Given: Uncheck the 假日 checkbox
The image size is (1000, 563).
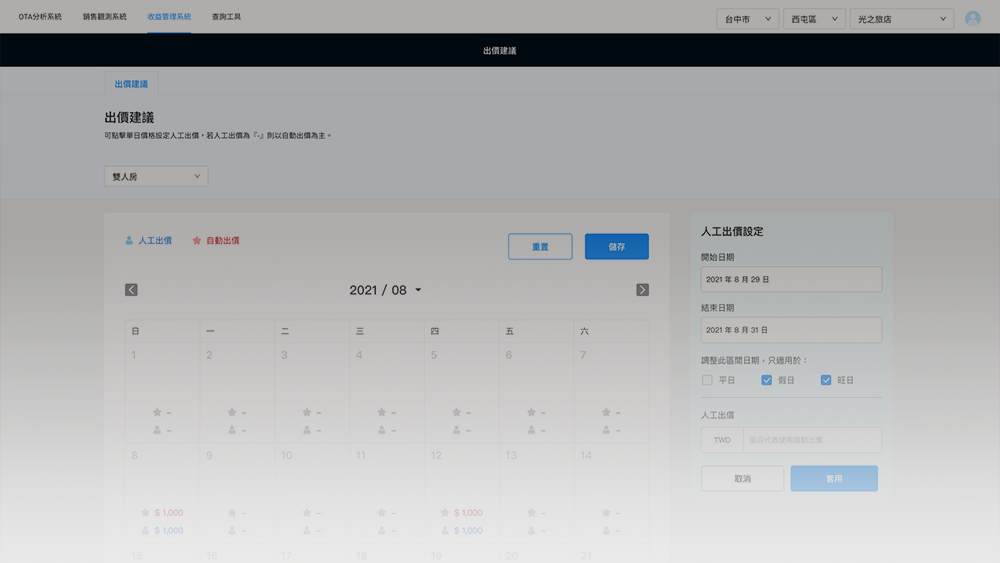Looking at the screenshot, I should (767, 380).
